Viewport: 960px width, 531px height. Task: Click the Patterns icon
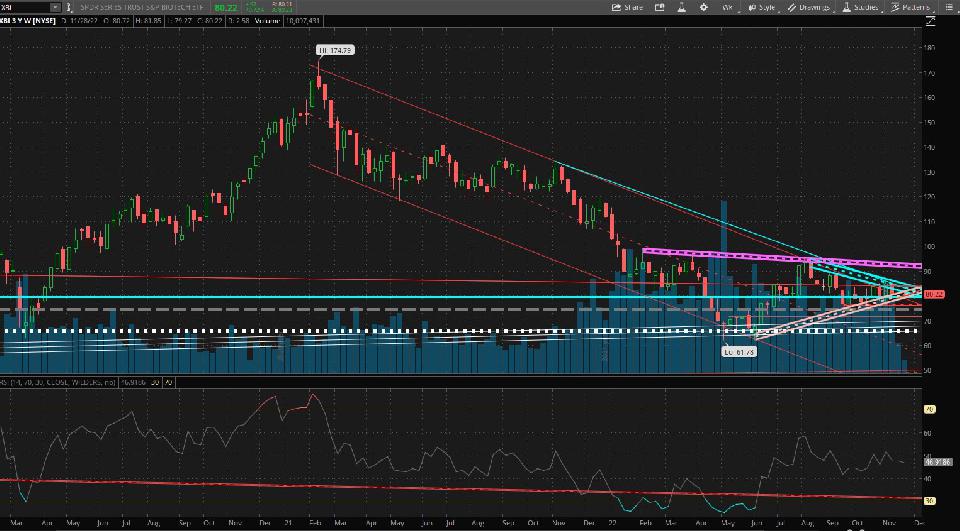910,7
